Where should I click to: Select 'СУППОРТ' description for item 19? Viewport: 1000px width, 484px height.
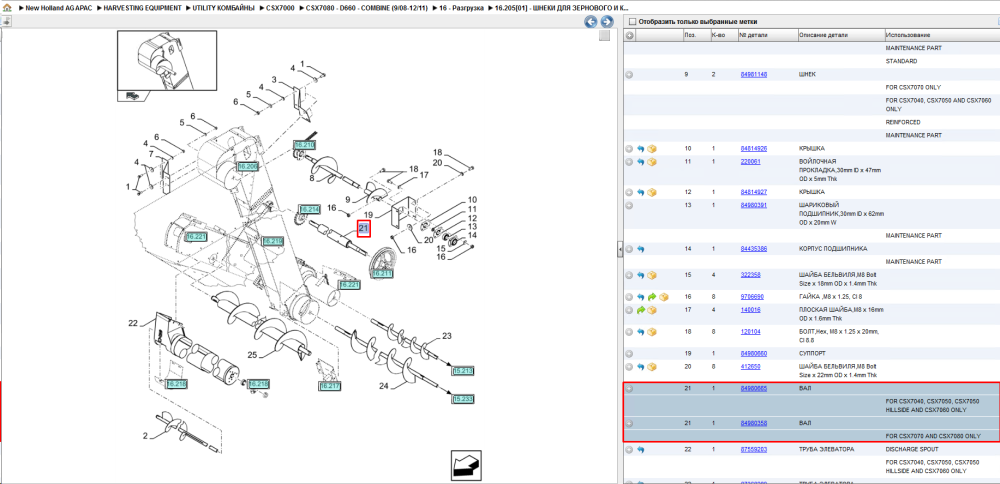click(x=811, y=353)
